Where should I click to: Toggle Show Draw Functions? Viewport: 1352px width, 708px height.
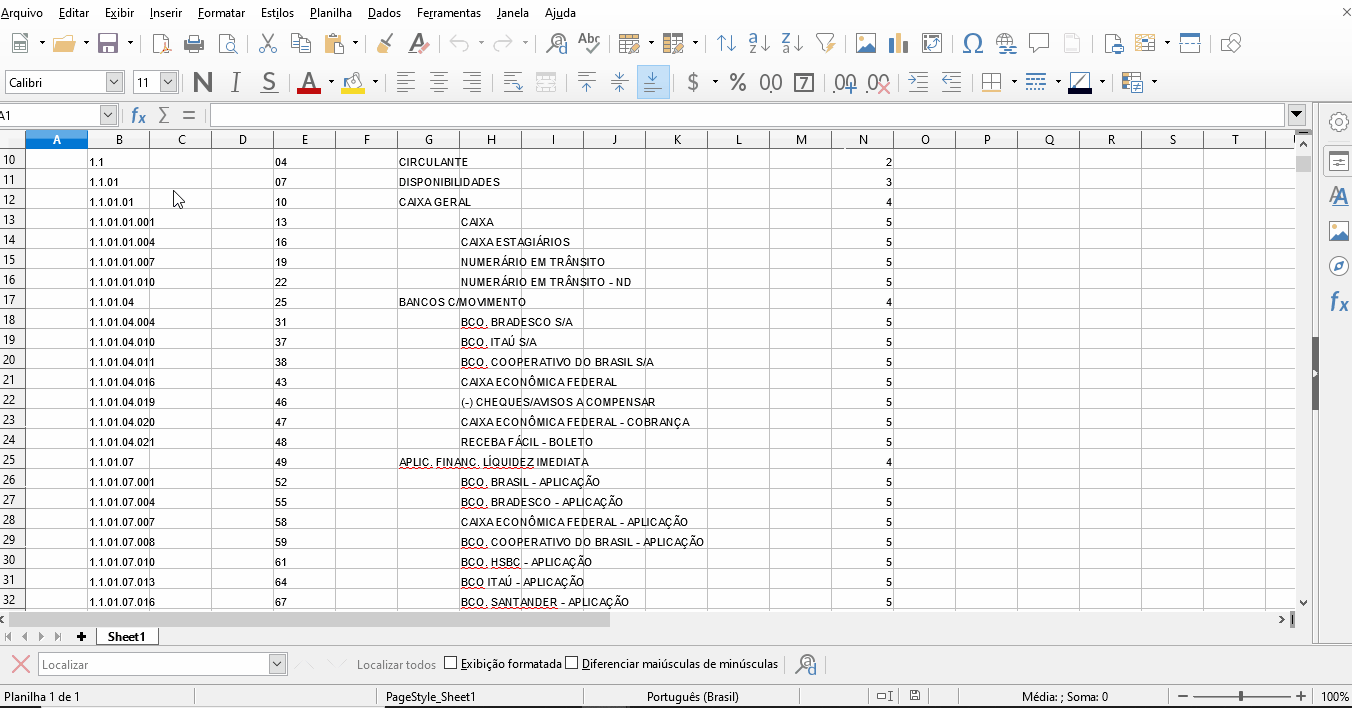click(1231, 43)
